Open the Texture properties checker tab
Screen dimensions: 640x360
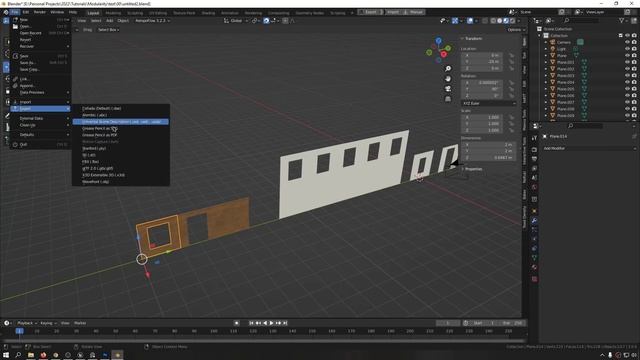(x=534, y=279)
